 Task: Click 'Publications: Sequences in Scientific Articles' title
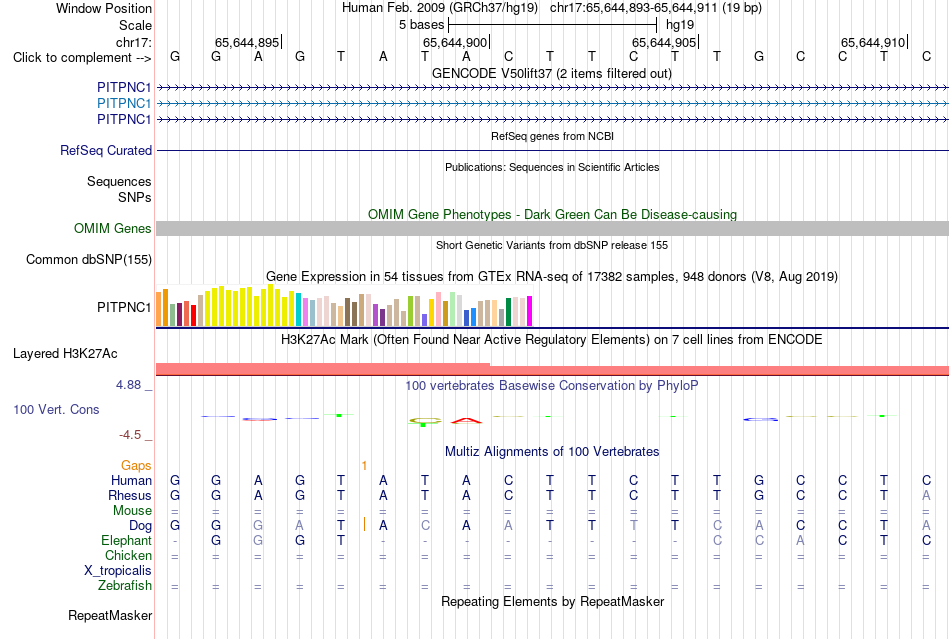(x=552, y=167)
